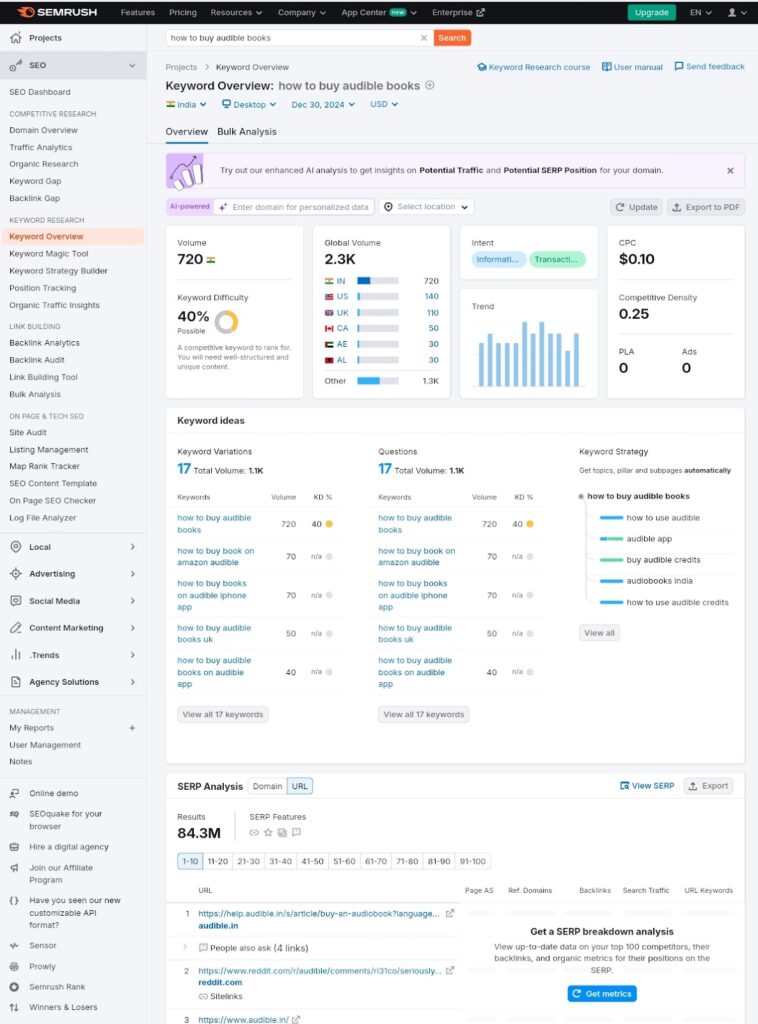
Task: Open external link icon for reddit.com result
Action: pyautogui.click(x=450, y=970)
